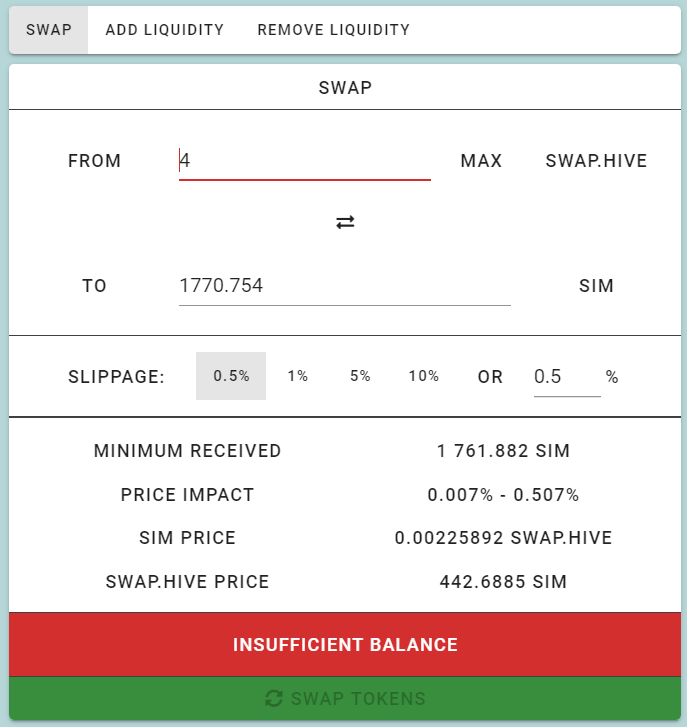Select the Swap tab

point(49,30)
